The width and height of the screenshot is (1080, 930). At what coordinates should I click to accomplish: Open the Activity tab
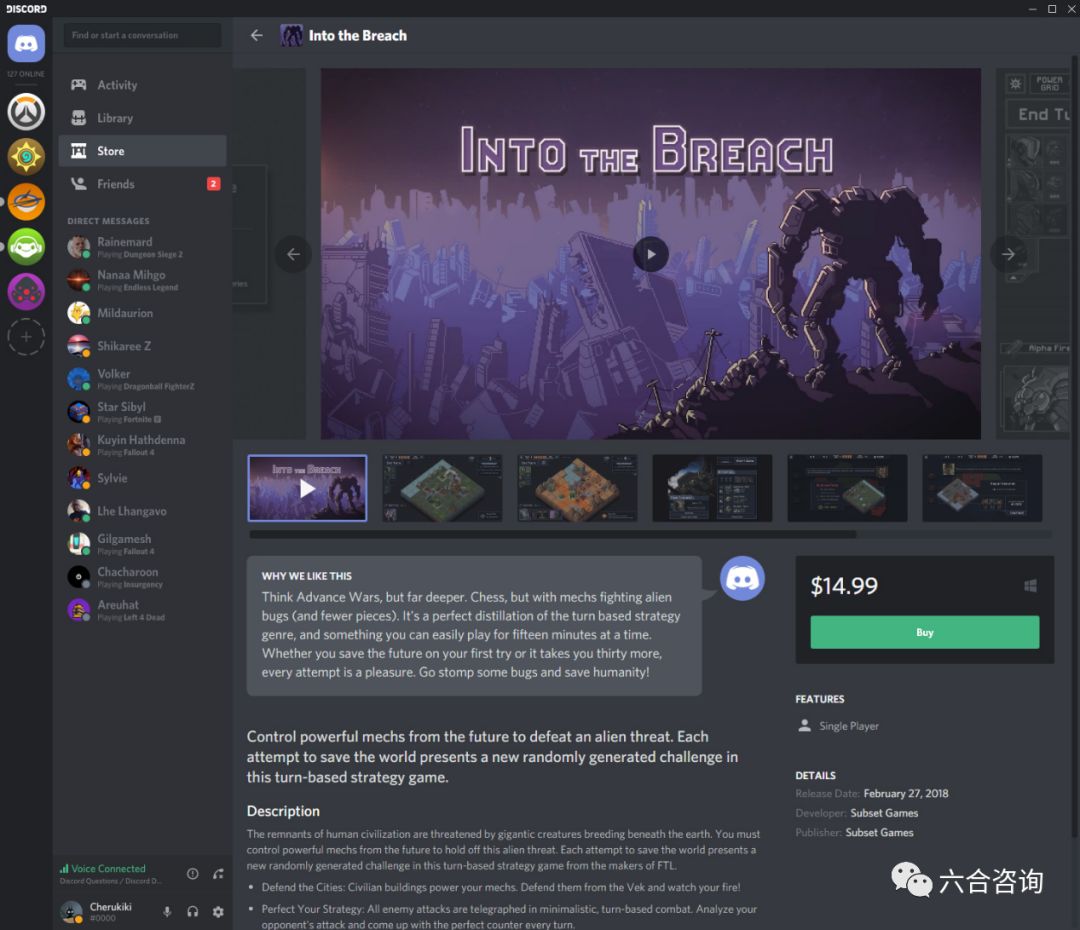(143, 85)
